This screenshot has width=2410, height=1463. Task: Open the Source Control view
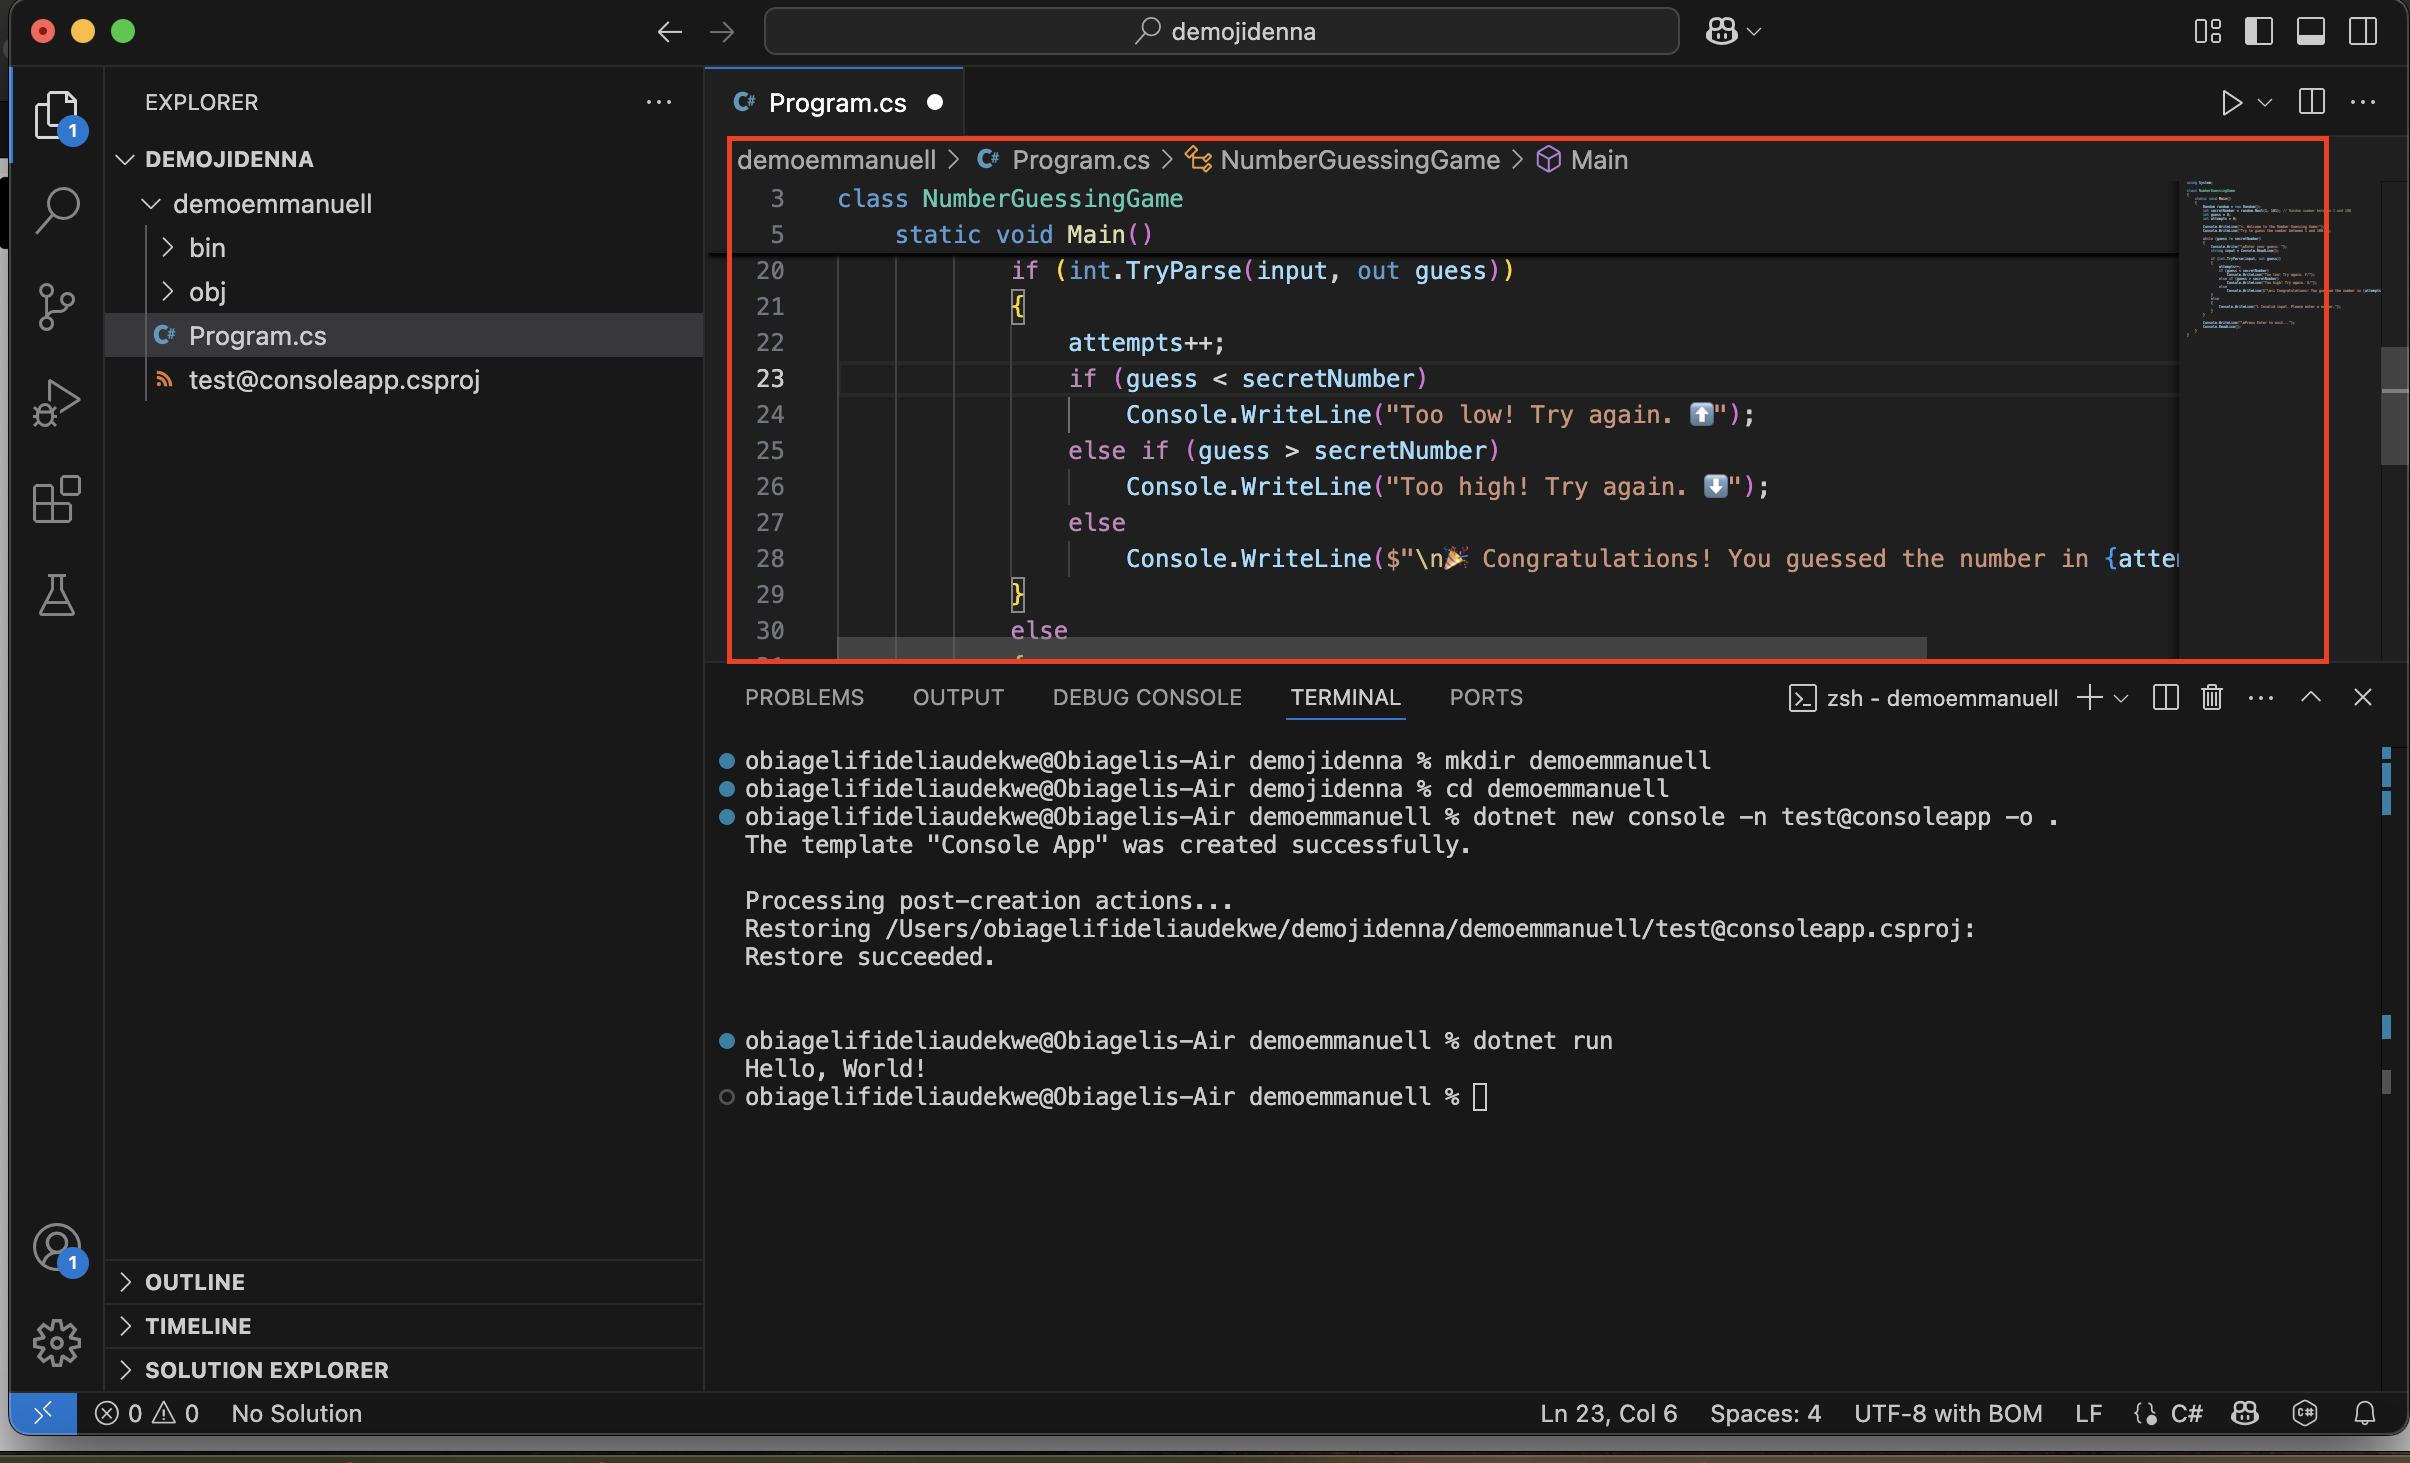[57, 306]
